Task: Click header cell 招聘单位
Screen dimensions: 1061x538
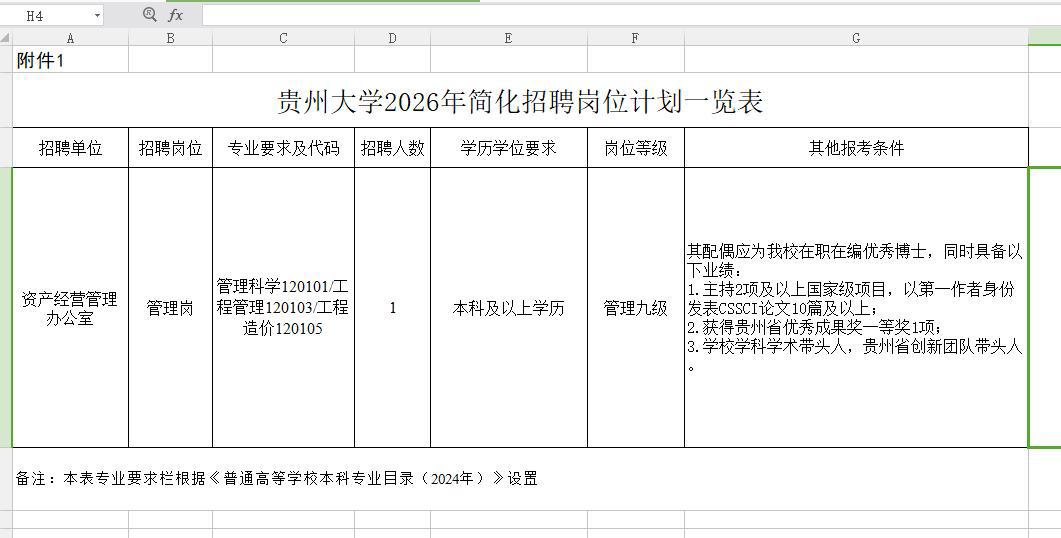Action: click(x=70, y=148)
